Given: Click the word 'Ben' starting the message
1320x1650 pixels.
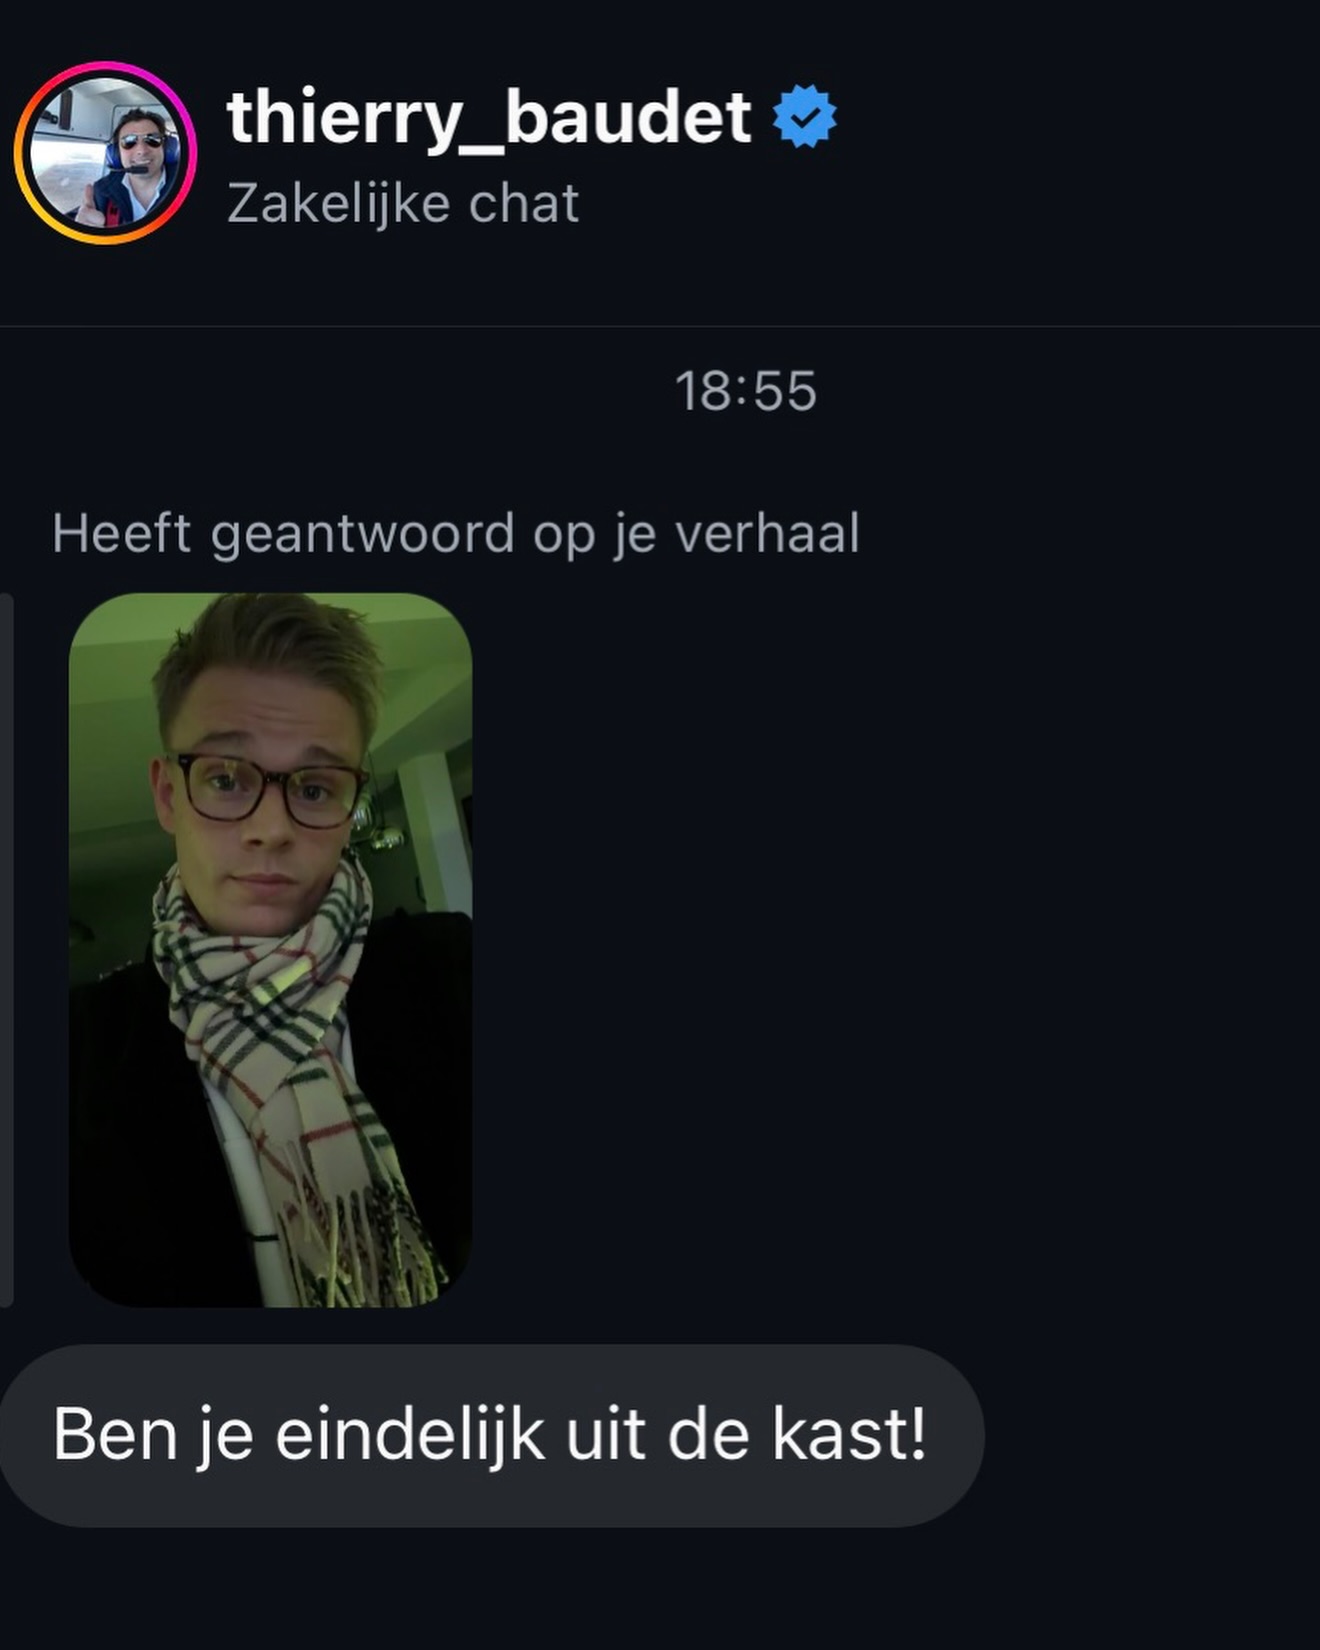Looking at the screenshot, I should (x=115, y=1435).
